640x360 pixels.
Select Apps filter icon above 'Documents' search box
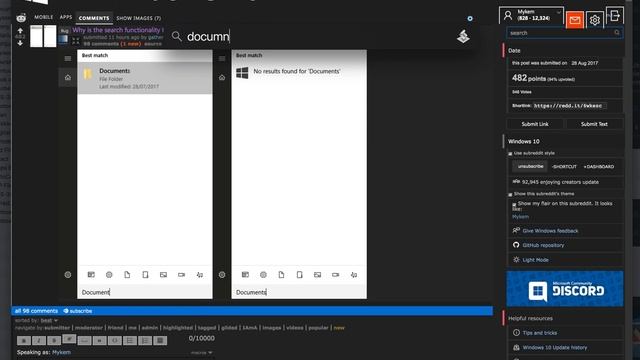[245, 275]
